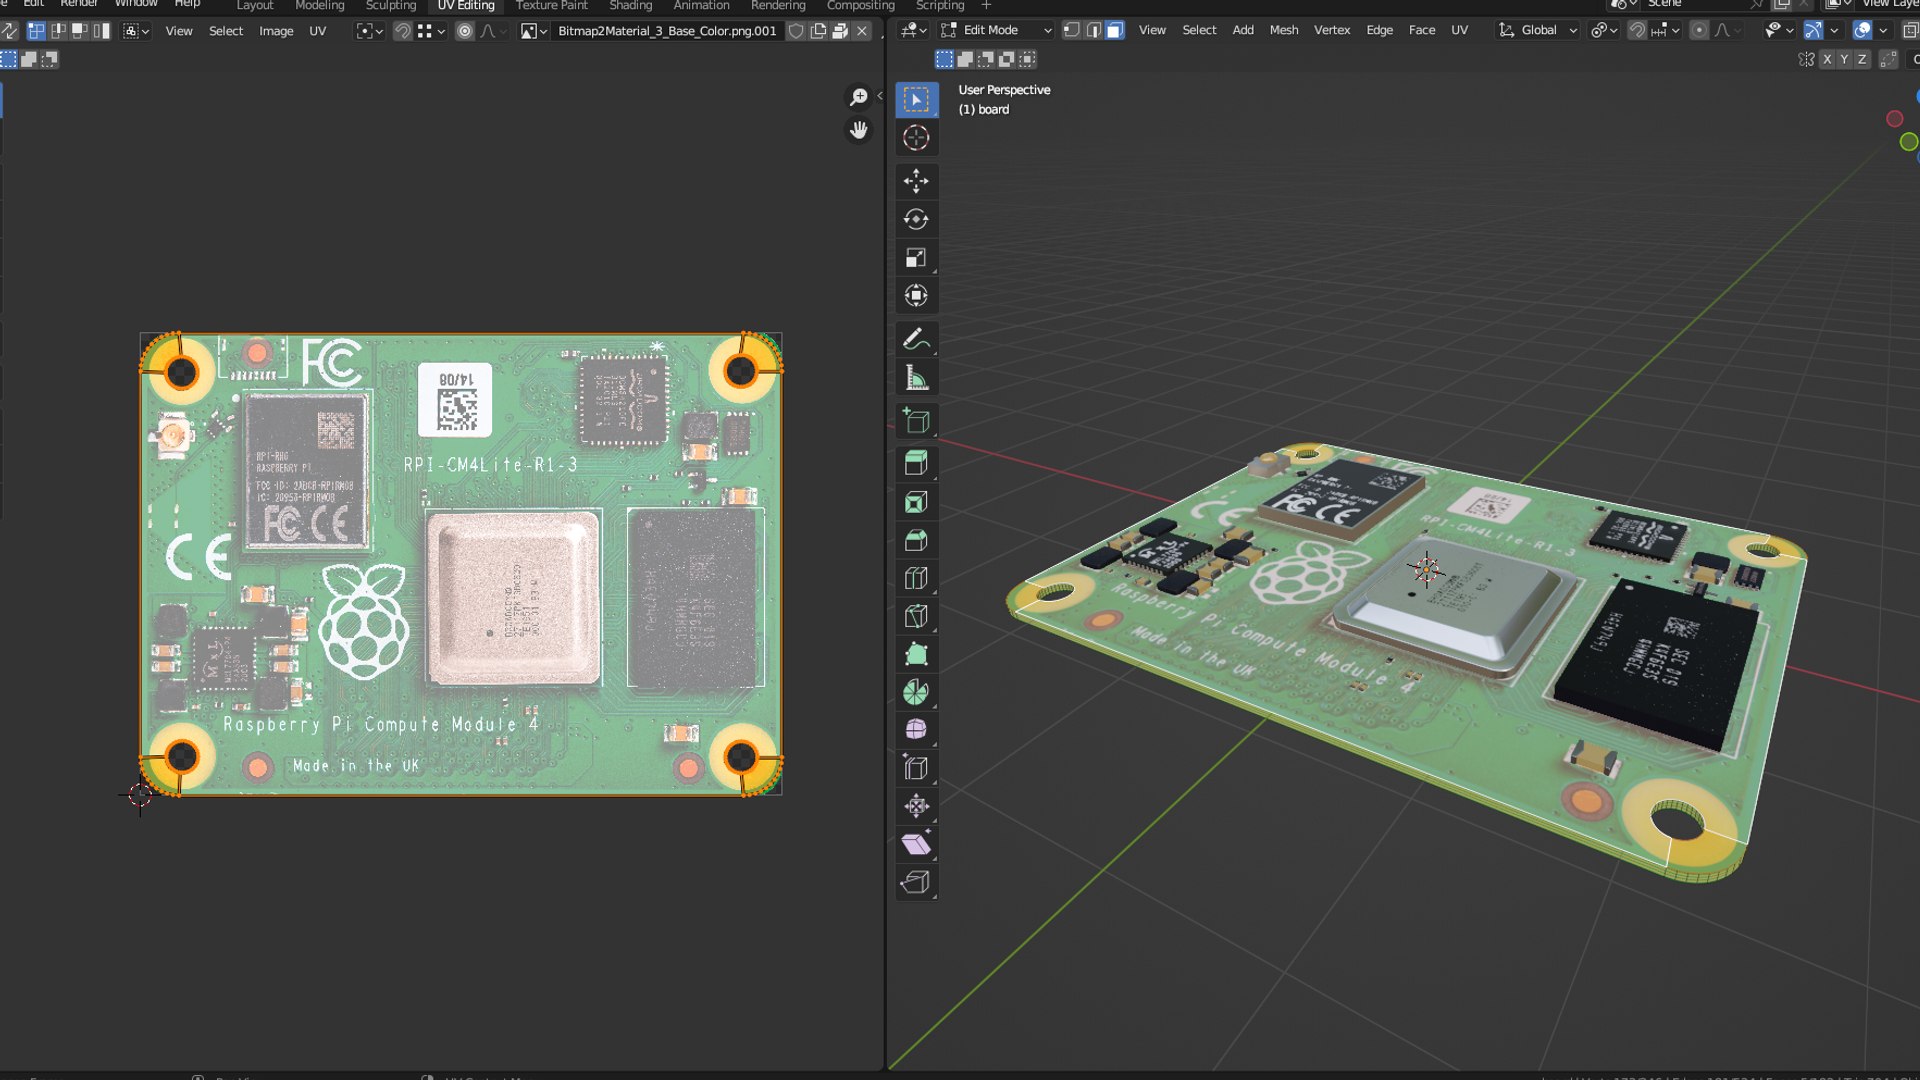Open the Image menu in UV editor
Screen dimensions: 1920x1080
276,31
